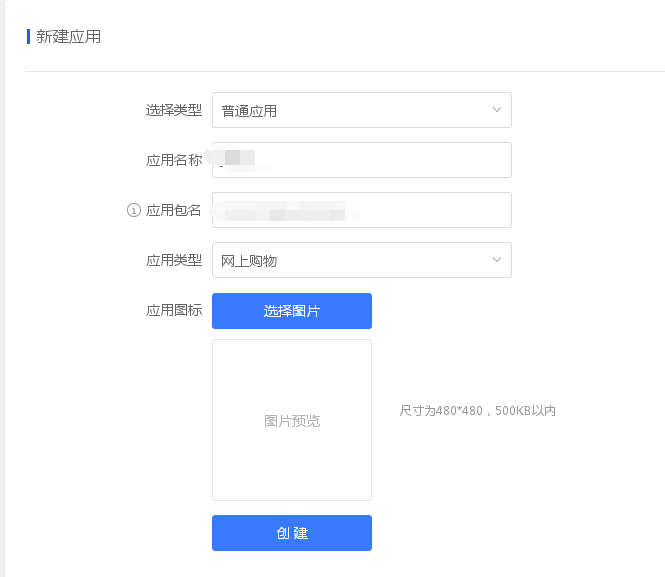Viewport: 665px width, 577px height.
Task: Click the divider line under 新建应用 heading
Action: (345, 72)
